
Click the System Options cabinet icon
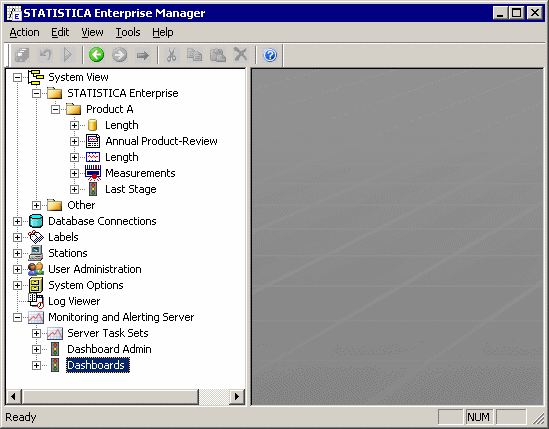(36, 285)
